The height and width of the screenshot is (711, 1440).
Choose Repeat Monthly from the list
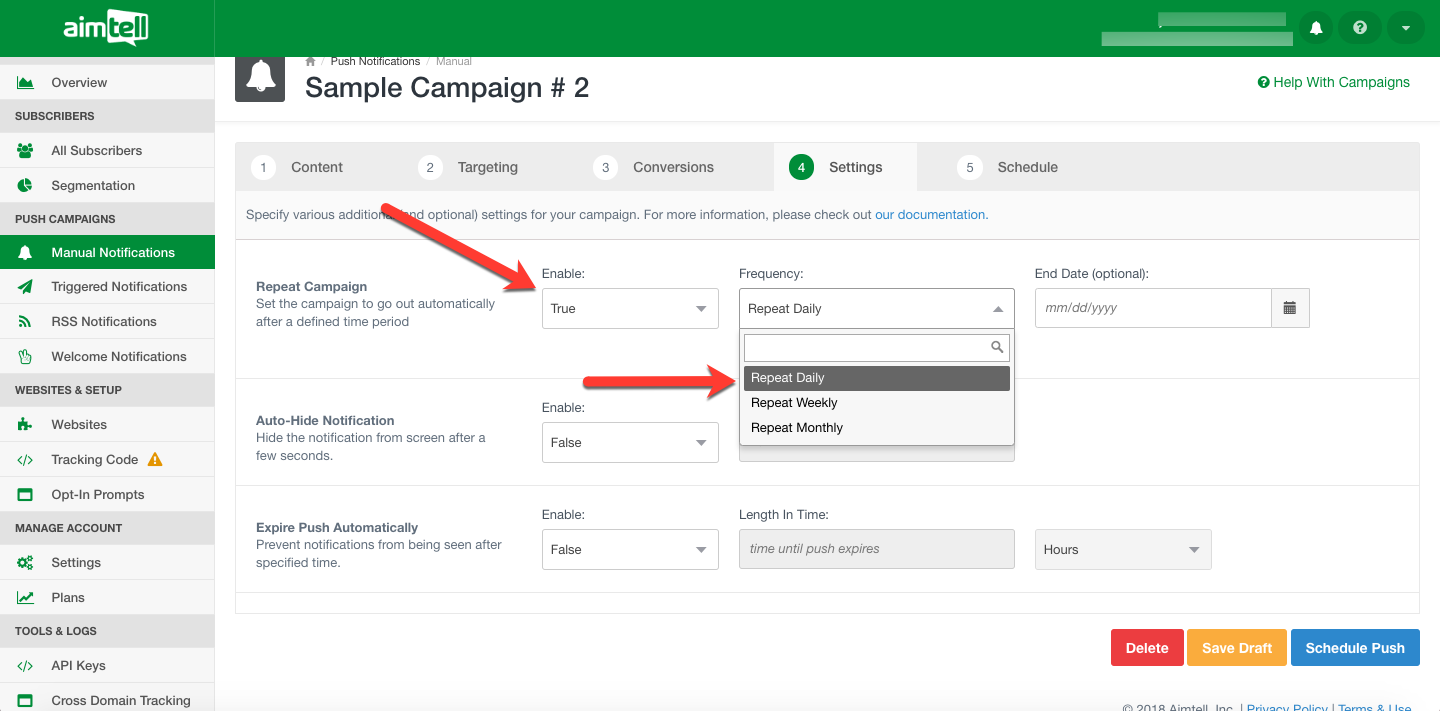pos(797,428)
